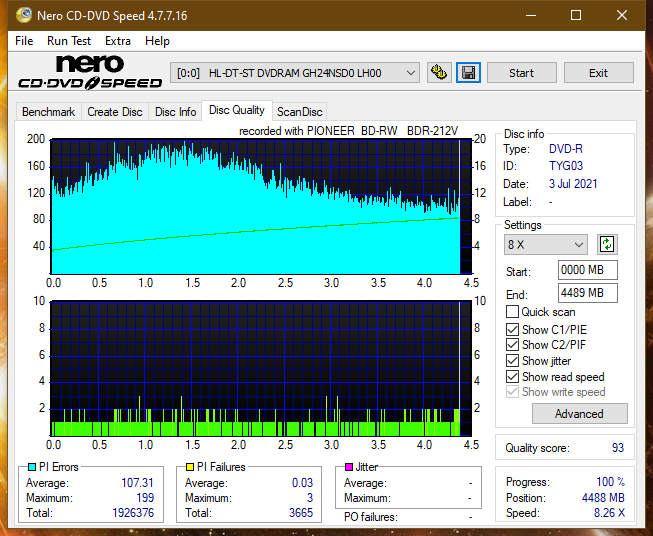The height and width of the screenshot is (536, 653).
Task: Click the Start button
Action: click(521, 73)
